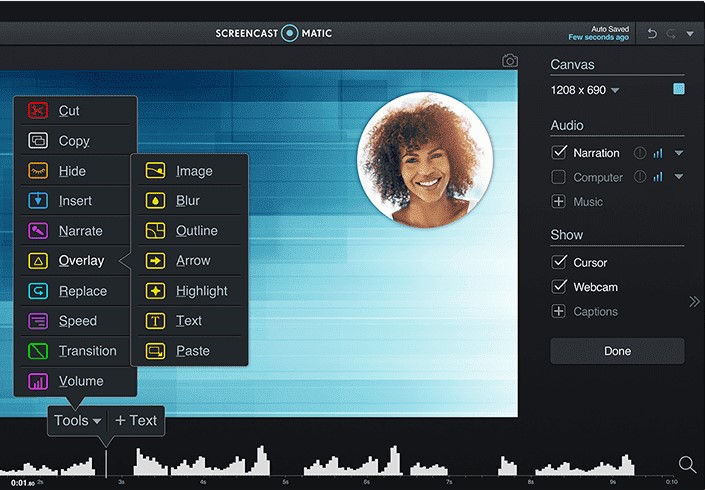The image size is (705, 490).
Task: Click the Highlight overlay icon
Action: tap(155, 291)
